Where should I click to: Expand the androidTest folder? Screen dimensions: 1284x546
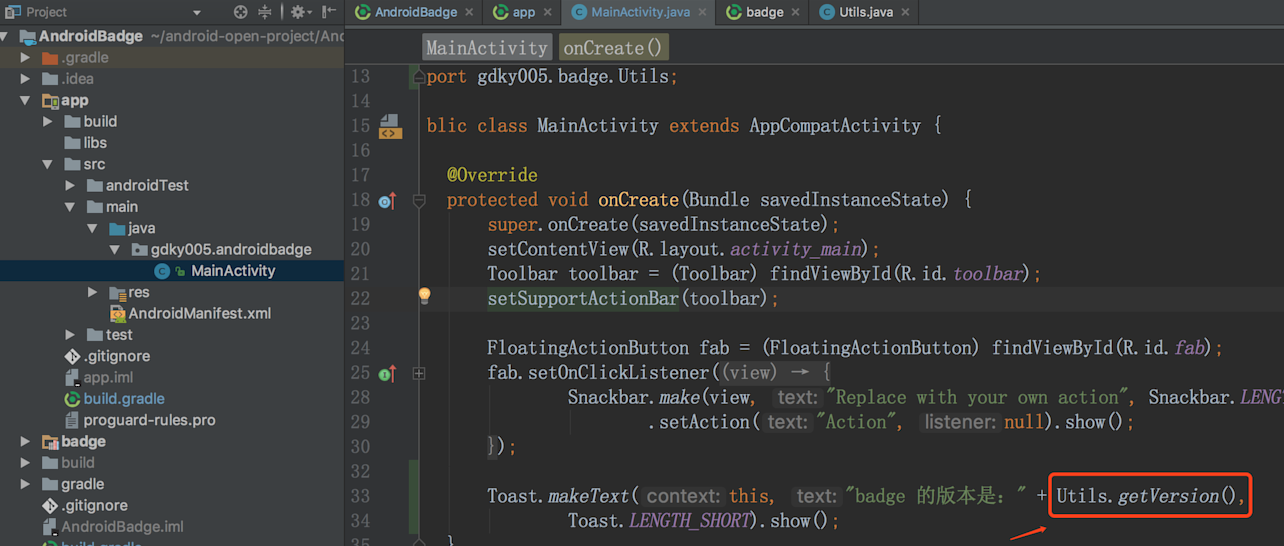(x=70, y=186)
